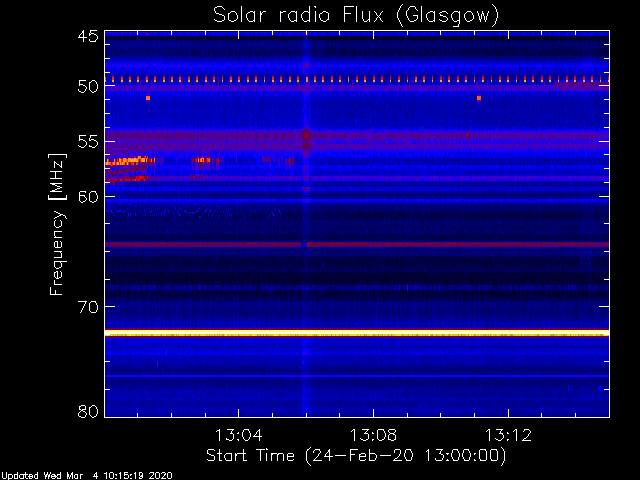The image size is (640, 480).
Task: Click the "Start Time (24-Feb-20 13:00:00)" label
Action: coord(356,455)
